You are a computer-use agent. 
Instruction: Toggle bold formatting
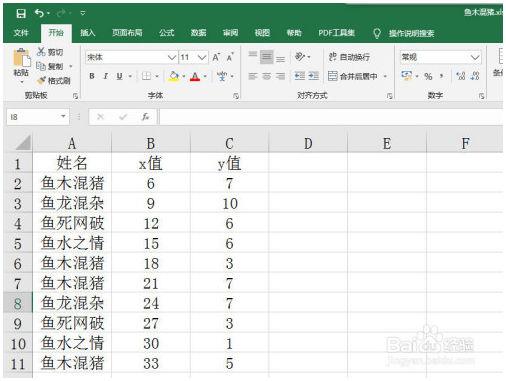(92, 76)
